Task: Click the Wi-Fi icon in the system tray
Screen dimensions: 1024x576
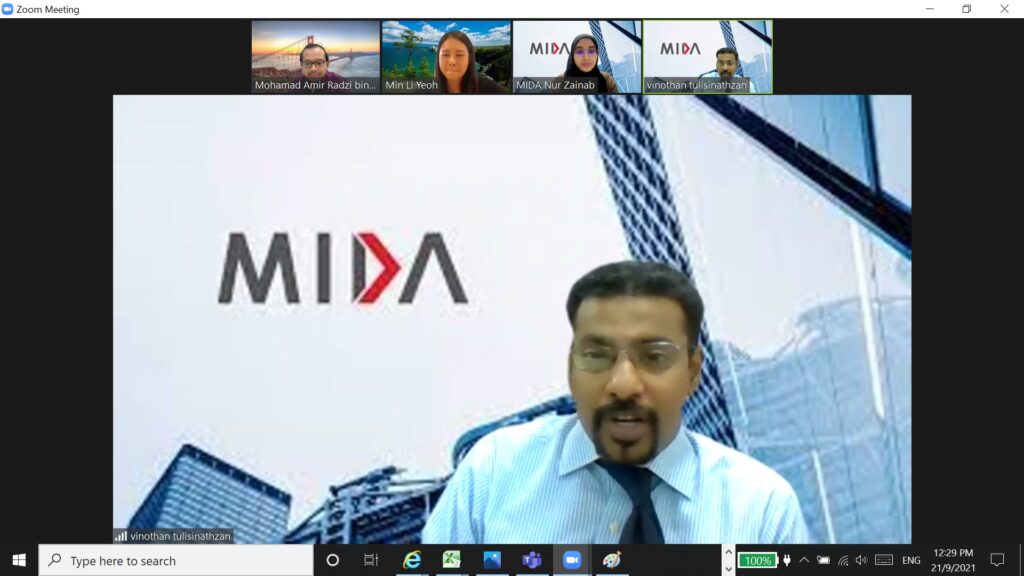Action: tap(843, 562)
